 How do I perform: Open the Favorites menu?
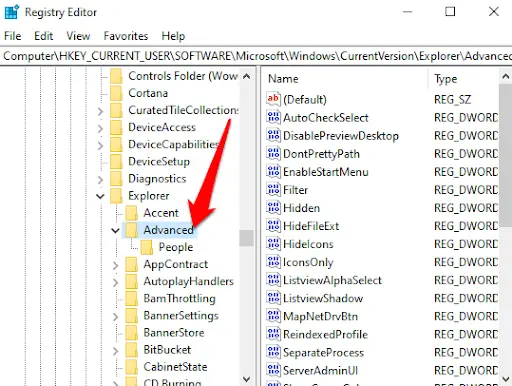click(x=126, y=36)
